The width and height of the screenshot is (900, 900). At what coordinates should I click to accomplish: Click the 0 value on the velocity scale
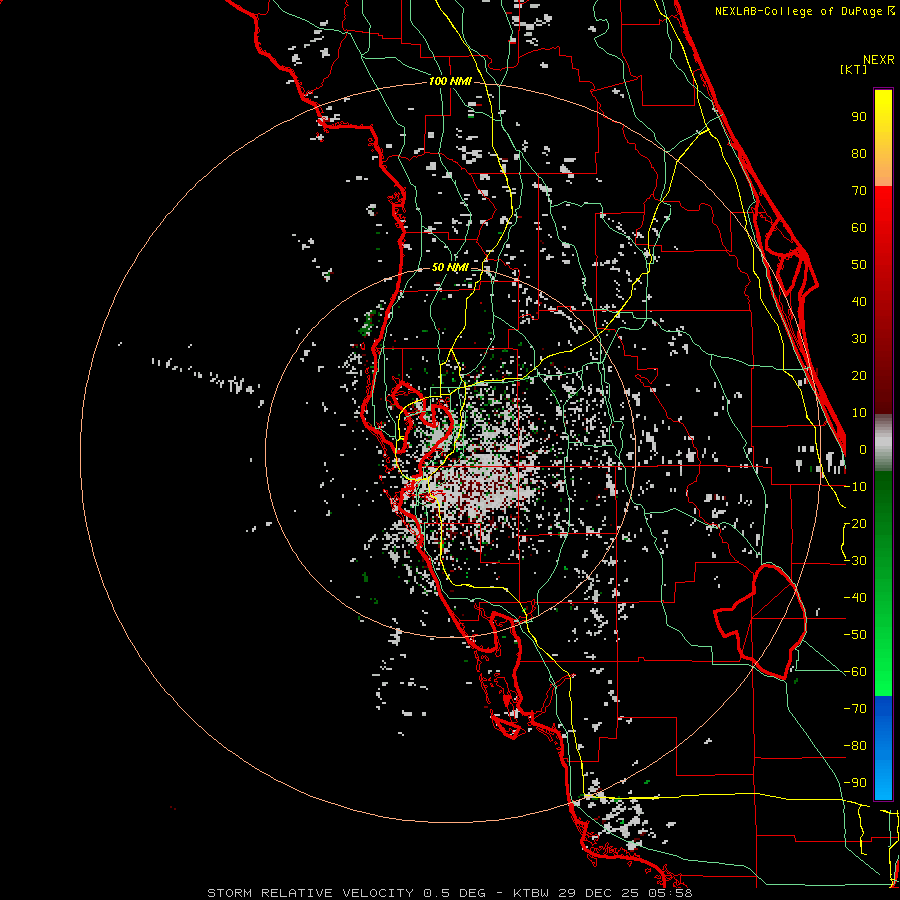(863, 450)
